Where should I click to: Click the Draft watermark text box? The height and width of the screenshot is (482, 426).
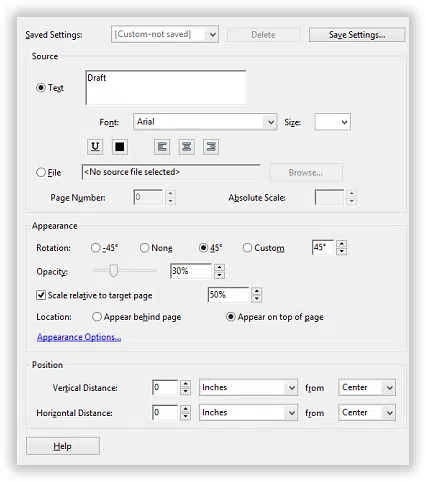tap(166, 87)
